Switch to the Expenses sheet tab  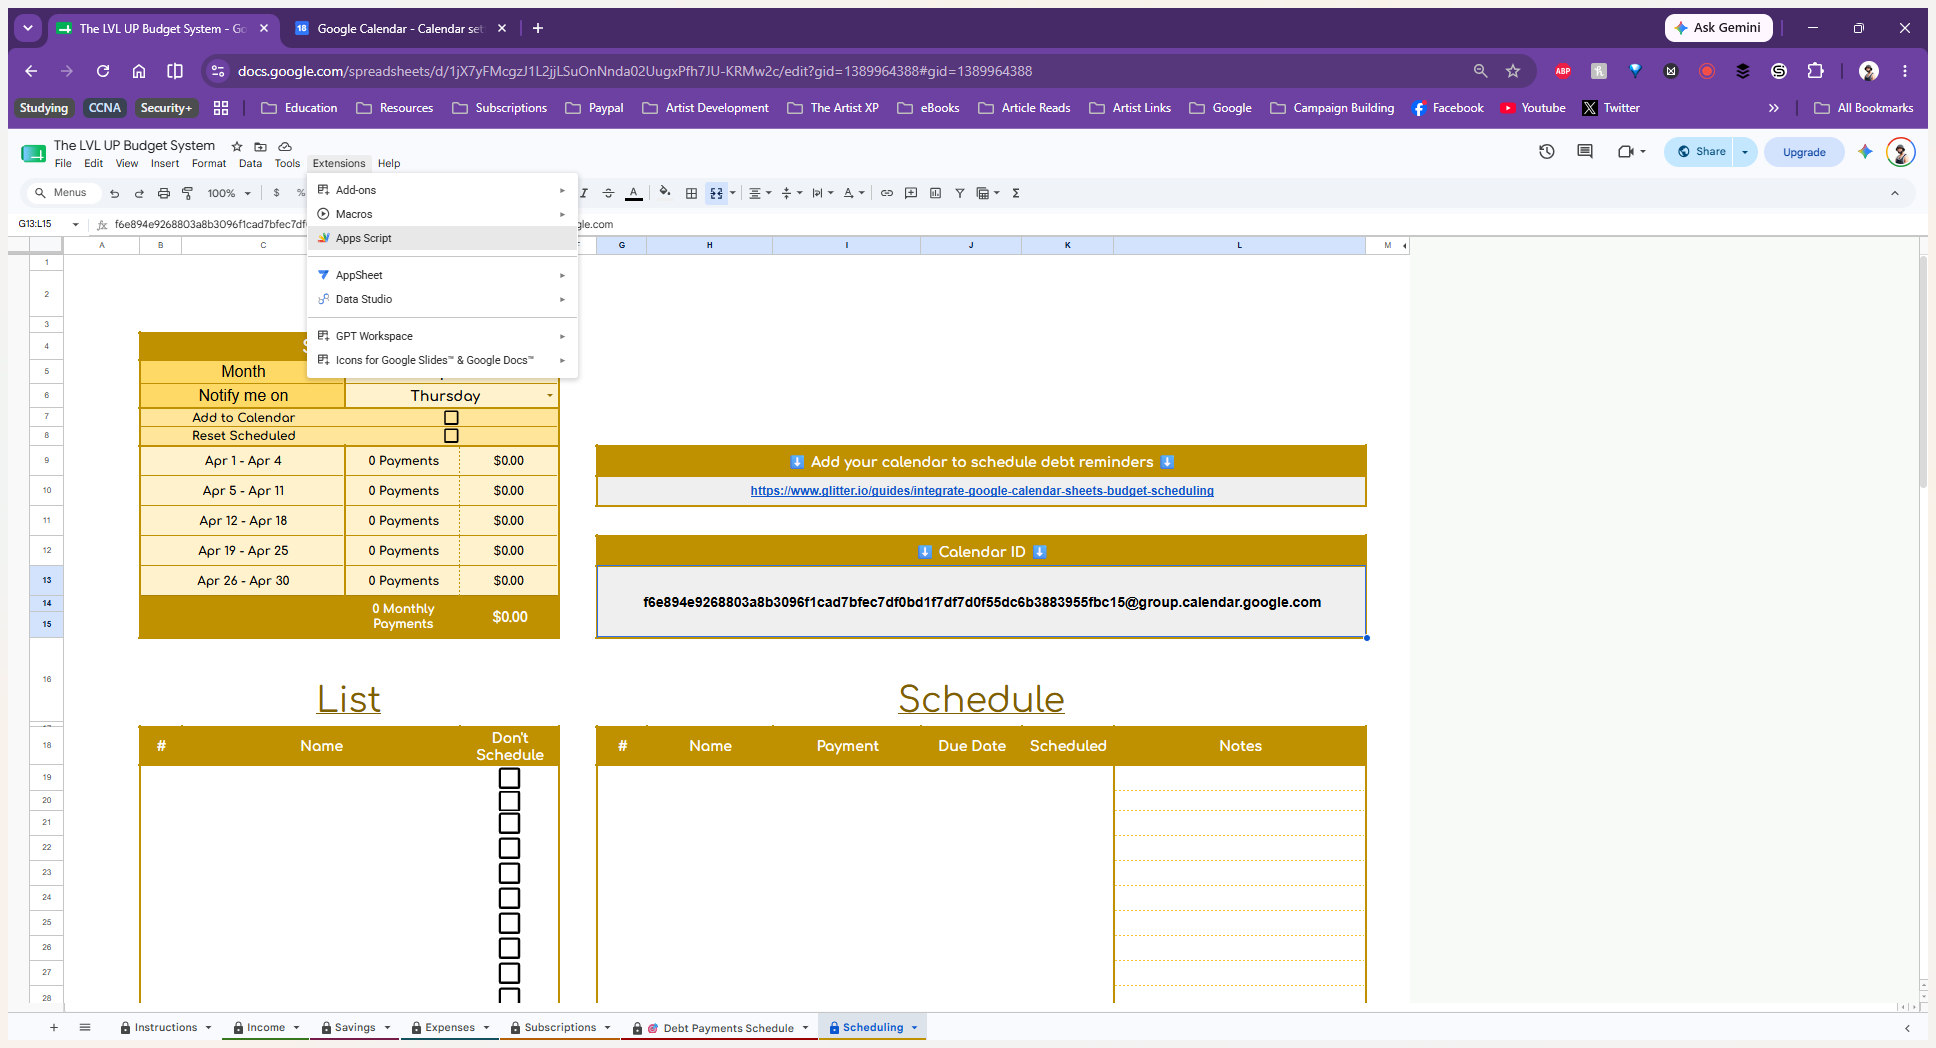coord(450,1027)
